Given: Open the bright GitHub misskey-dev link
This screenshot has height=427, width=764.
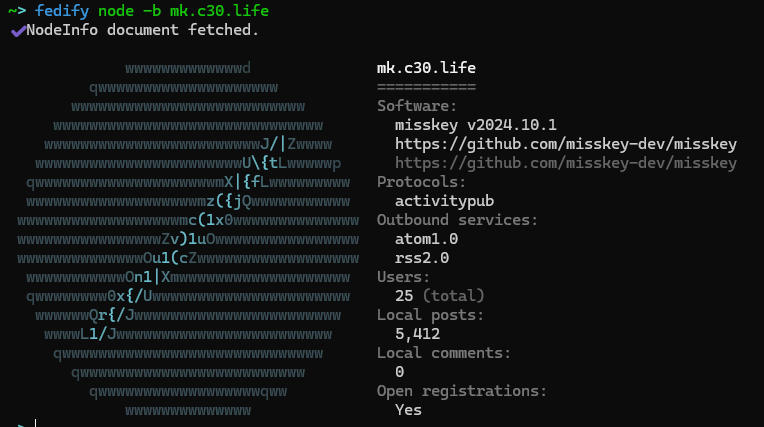Looking at the screenshot, I should pyautogui.click(x=566, y=144).
